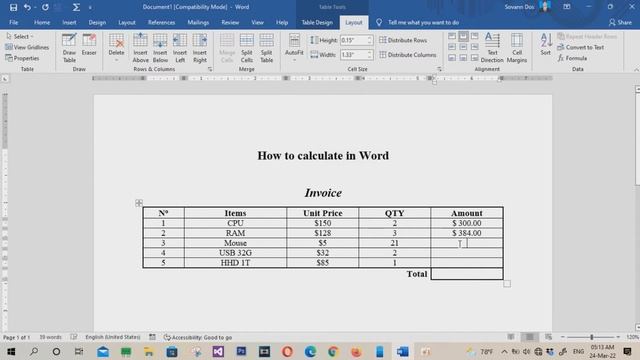Click Split Table
Screen dimensions: 640x360
[267, 48]
